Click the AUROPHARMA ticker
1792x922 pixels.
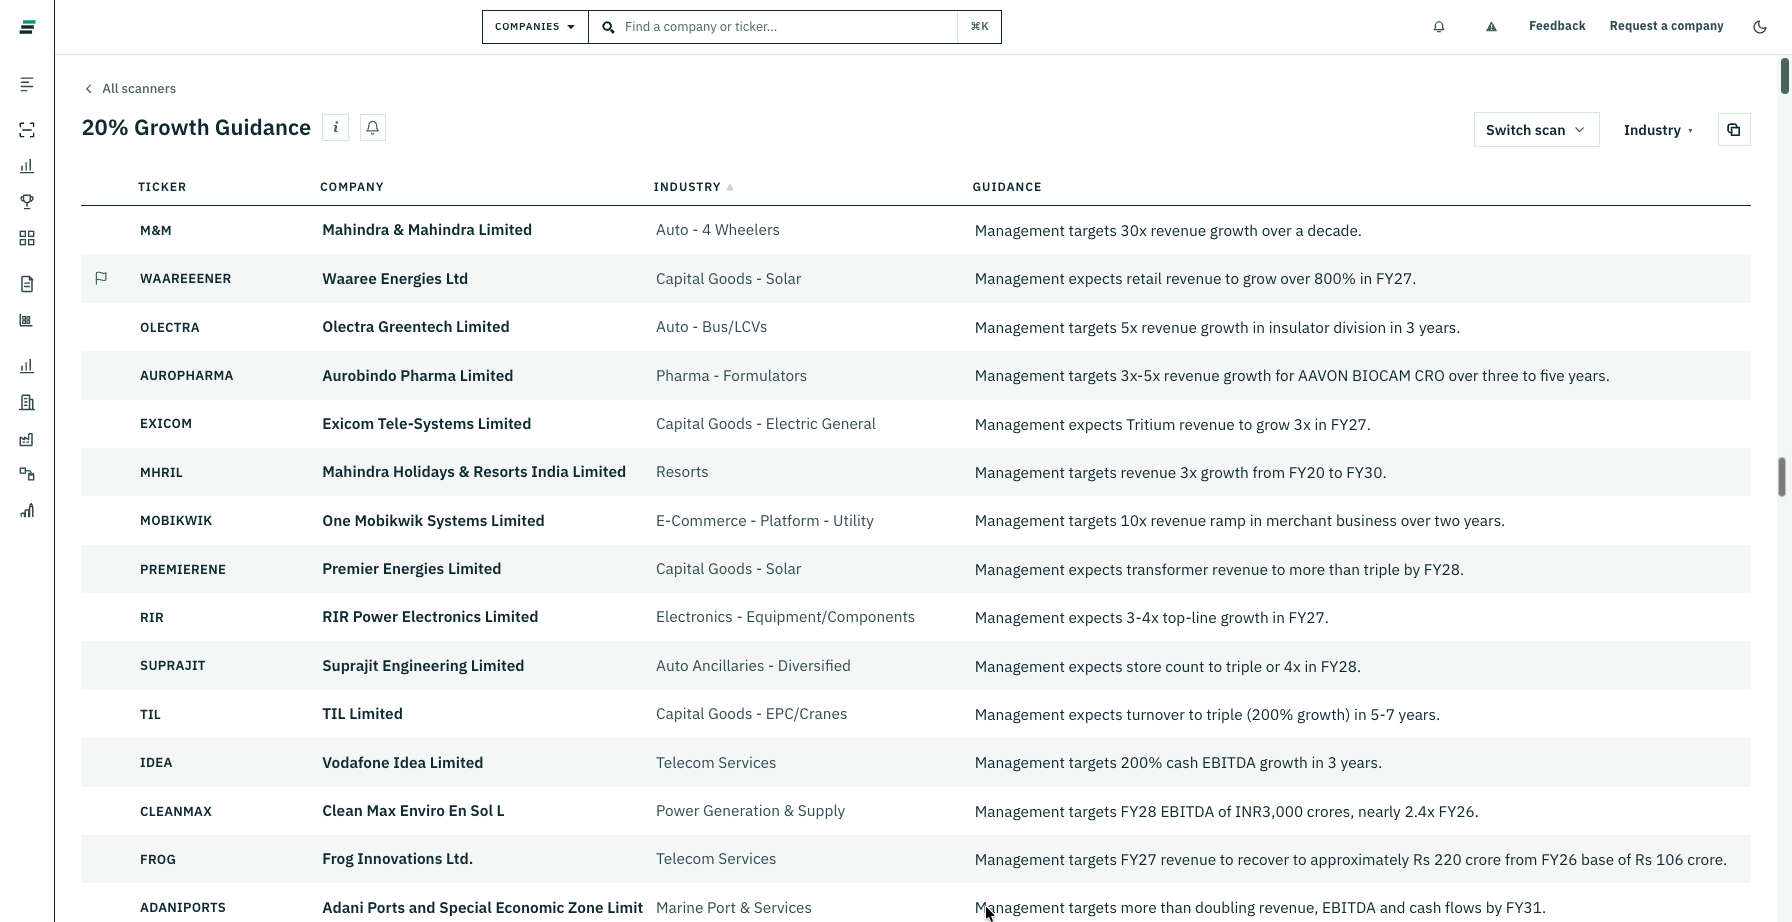point(187,376)
